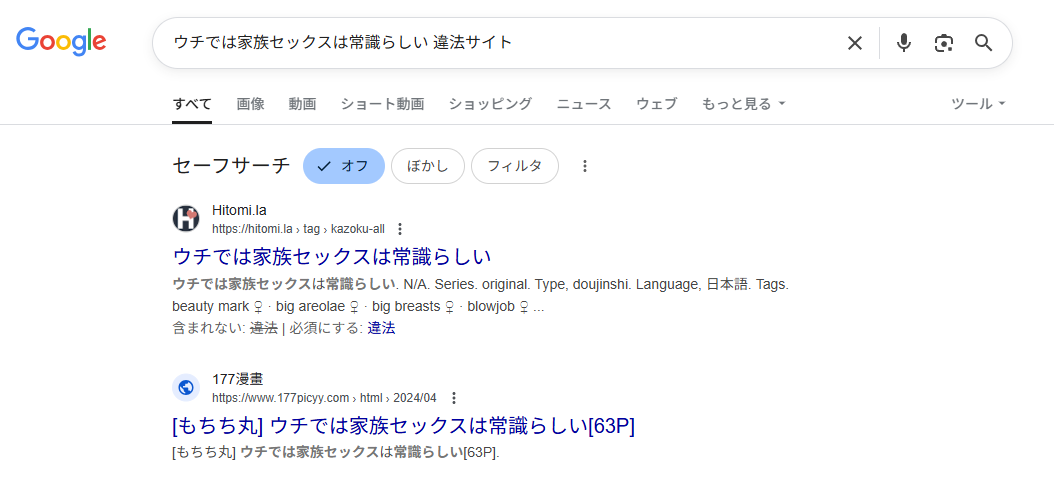Open the ショッピング tab
Image resolution: width=1054 pixels, height=478 pixels.
pyautogui.click(x=491, y=104)
